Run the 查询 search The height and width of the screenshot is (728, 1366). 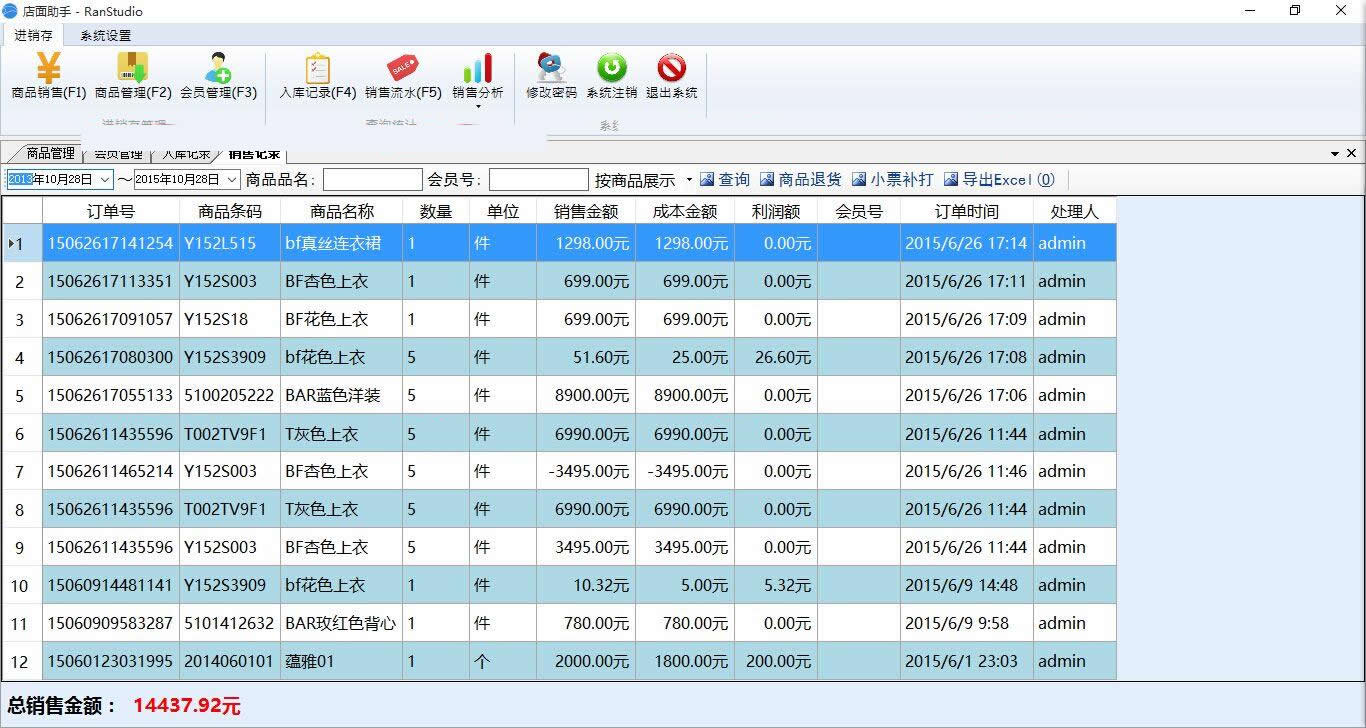[x=725, y=180]
